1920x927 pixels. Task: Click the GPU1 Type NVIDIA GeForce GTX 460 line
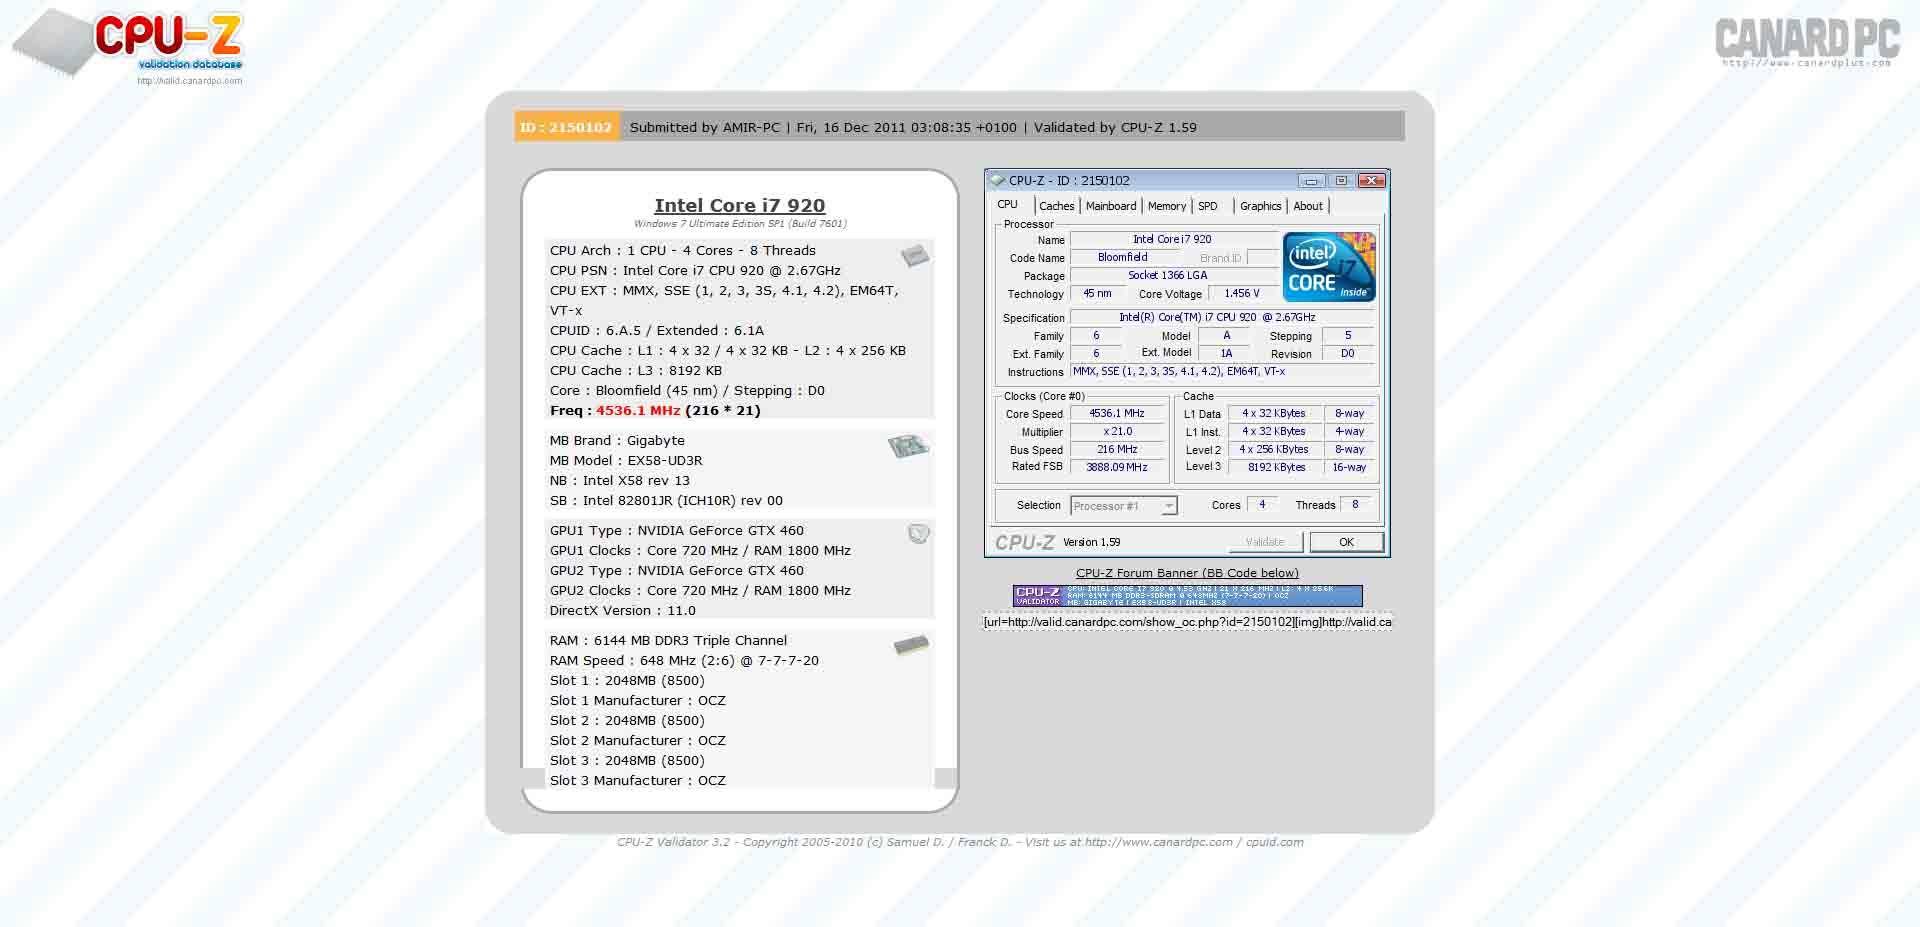click(x=677, y=530)
